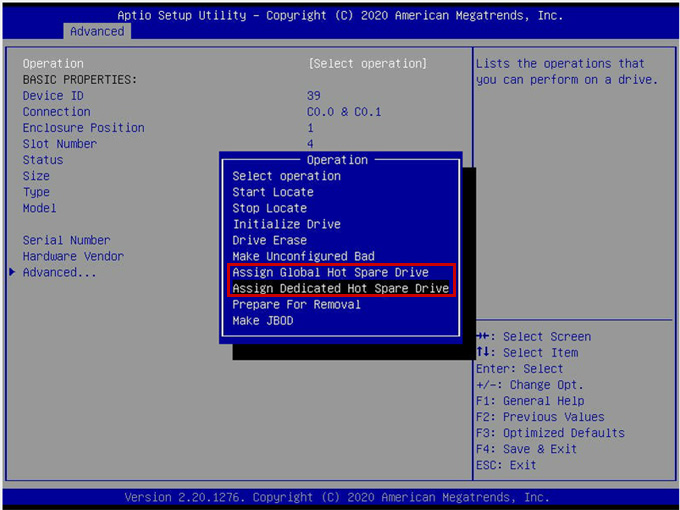Choose 'Select operation' in Operation popup

pyautogui.click(x=286, y=176)
